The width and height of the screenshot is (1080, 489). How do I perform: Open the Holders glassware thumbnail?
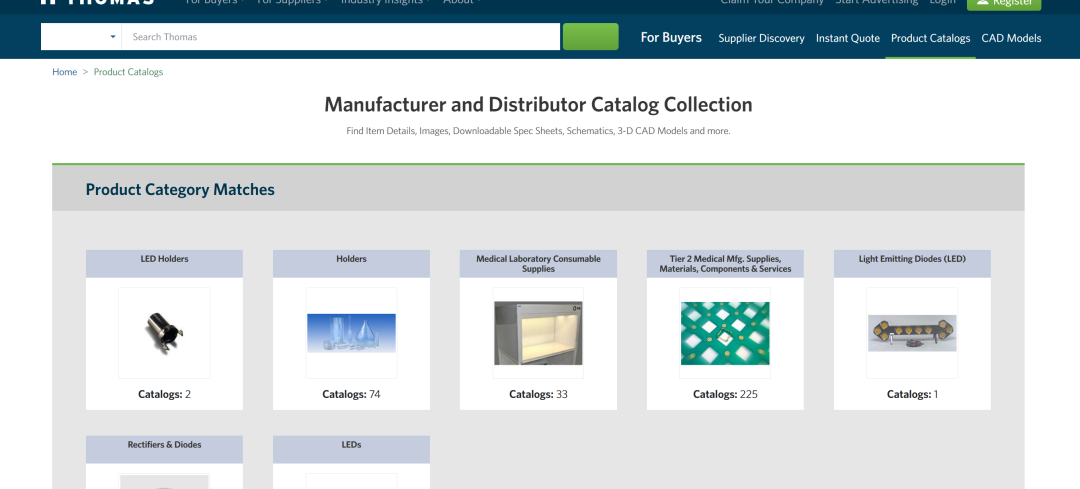351,332
